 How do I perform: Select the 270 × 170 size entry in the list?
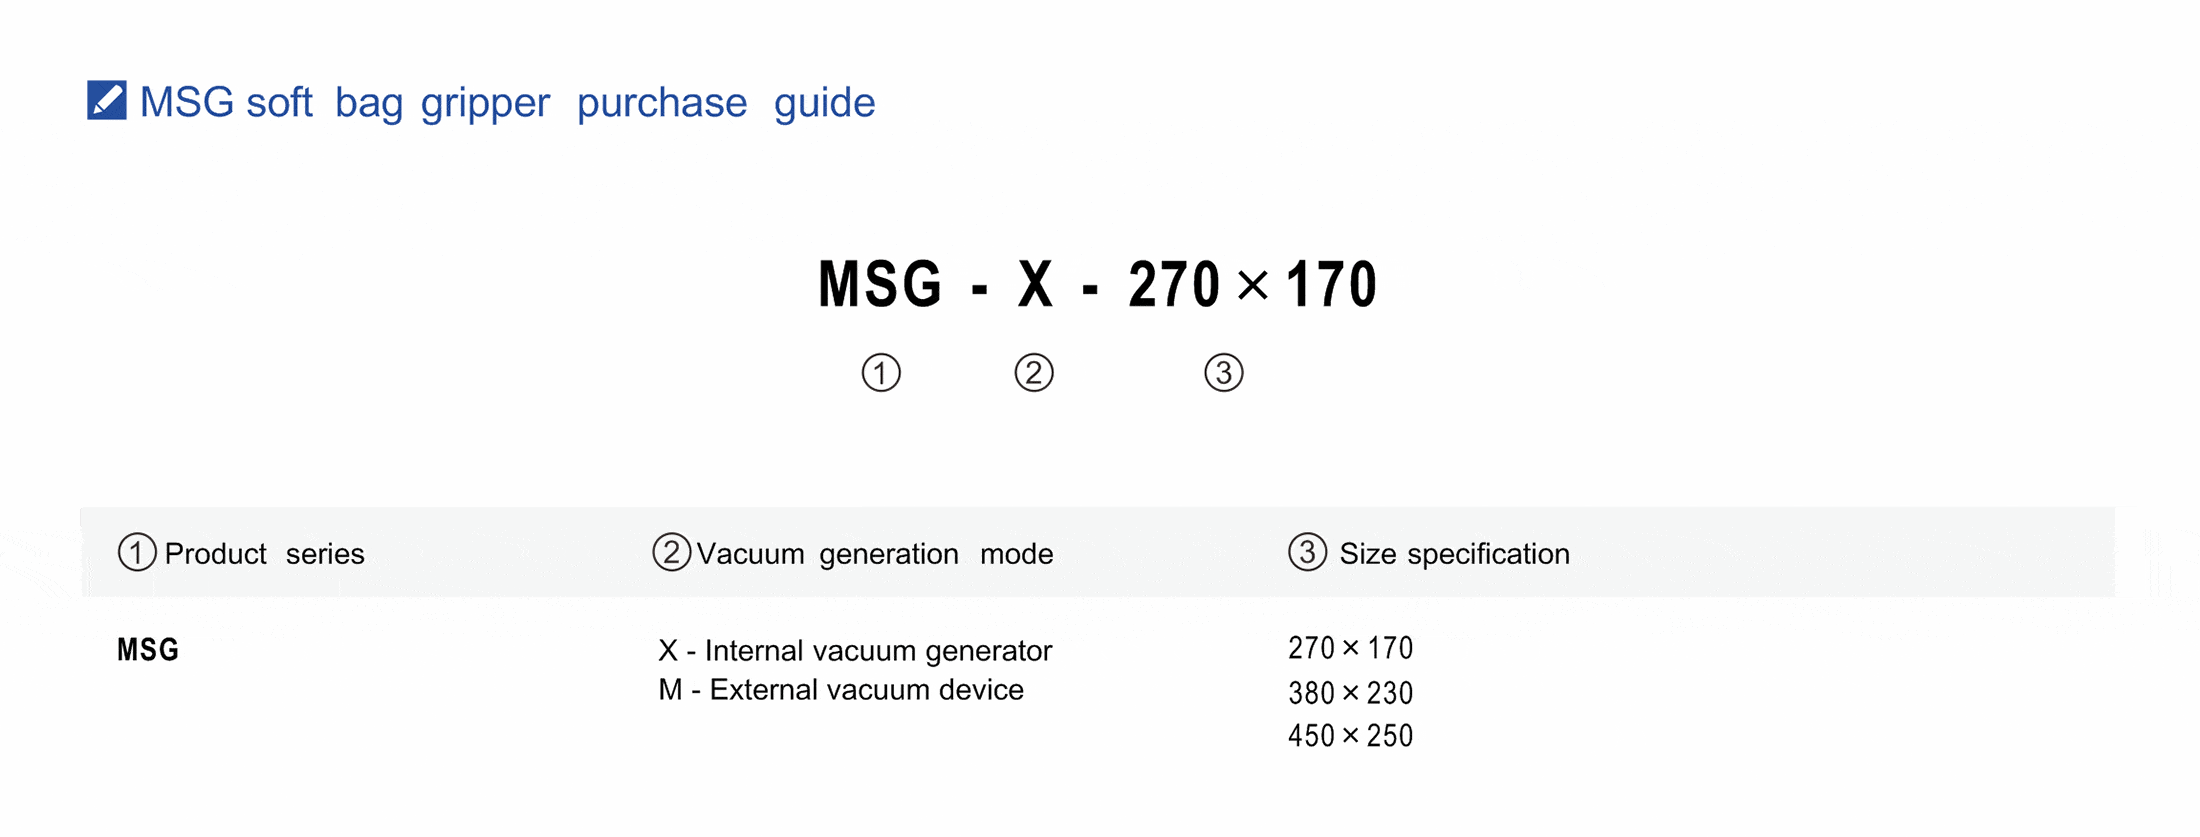coord(1350,649)
